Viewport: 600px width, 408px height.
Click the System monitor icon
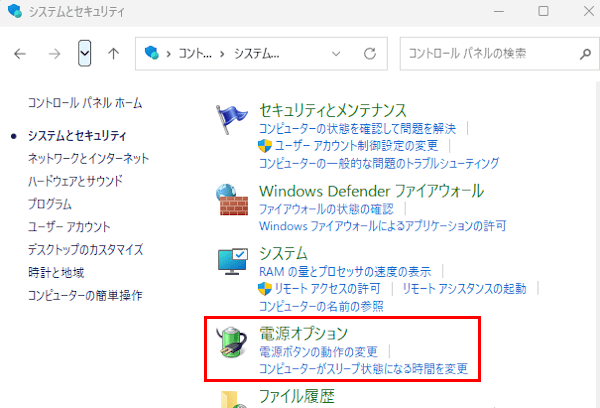[234, 262]
